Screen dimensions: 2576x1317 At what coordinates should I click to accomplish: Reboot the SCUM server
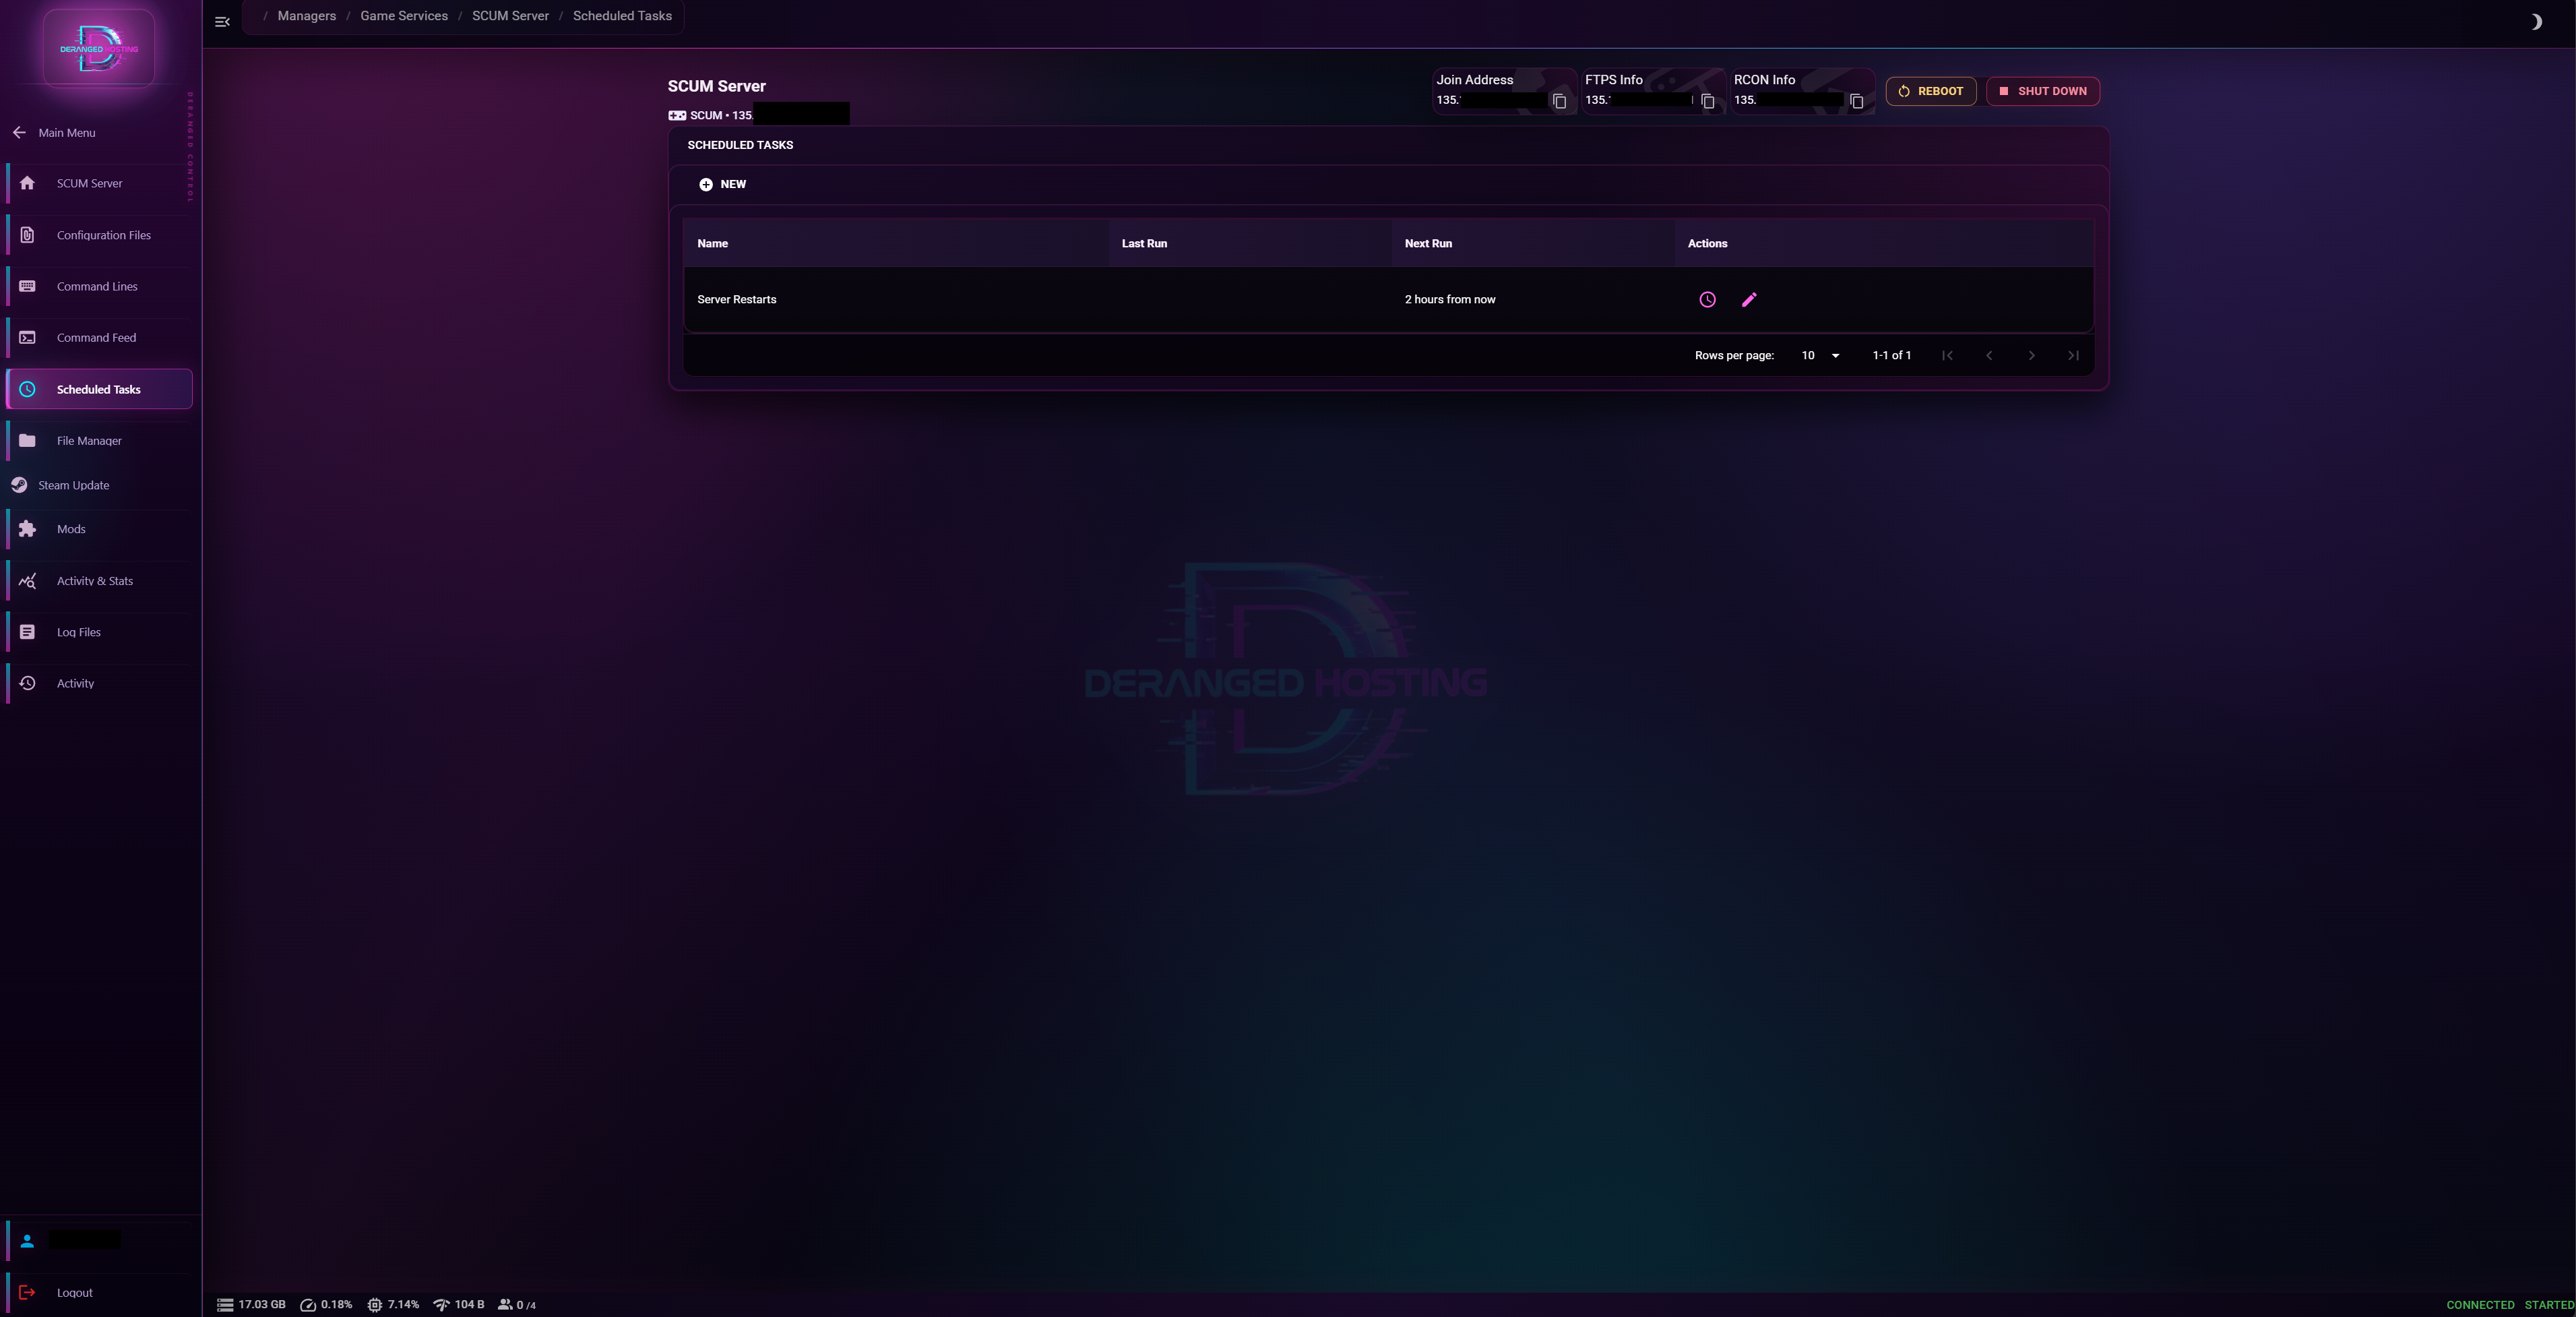pyautogui.click(x=1931, y=91)
